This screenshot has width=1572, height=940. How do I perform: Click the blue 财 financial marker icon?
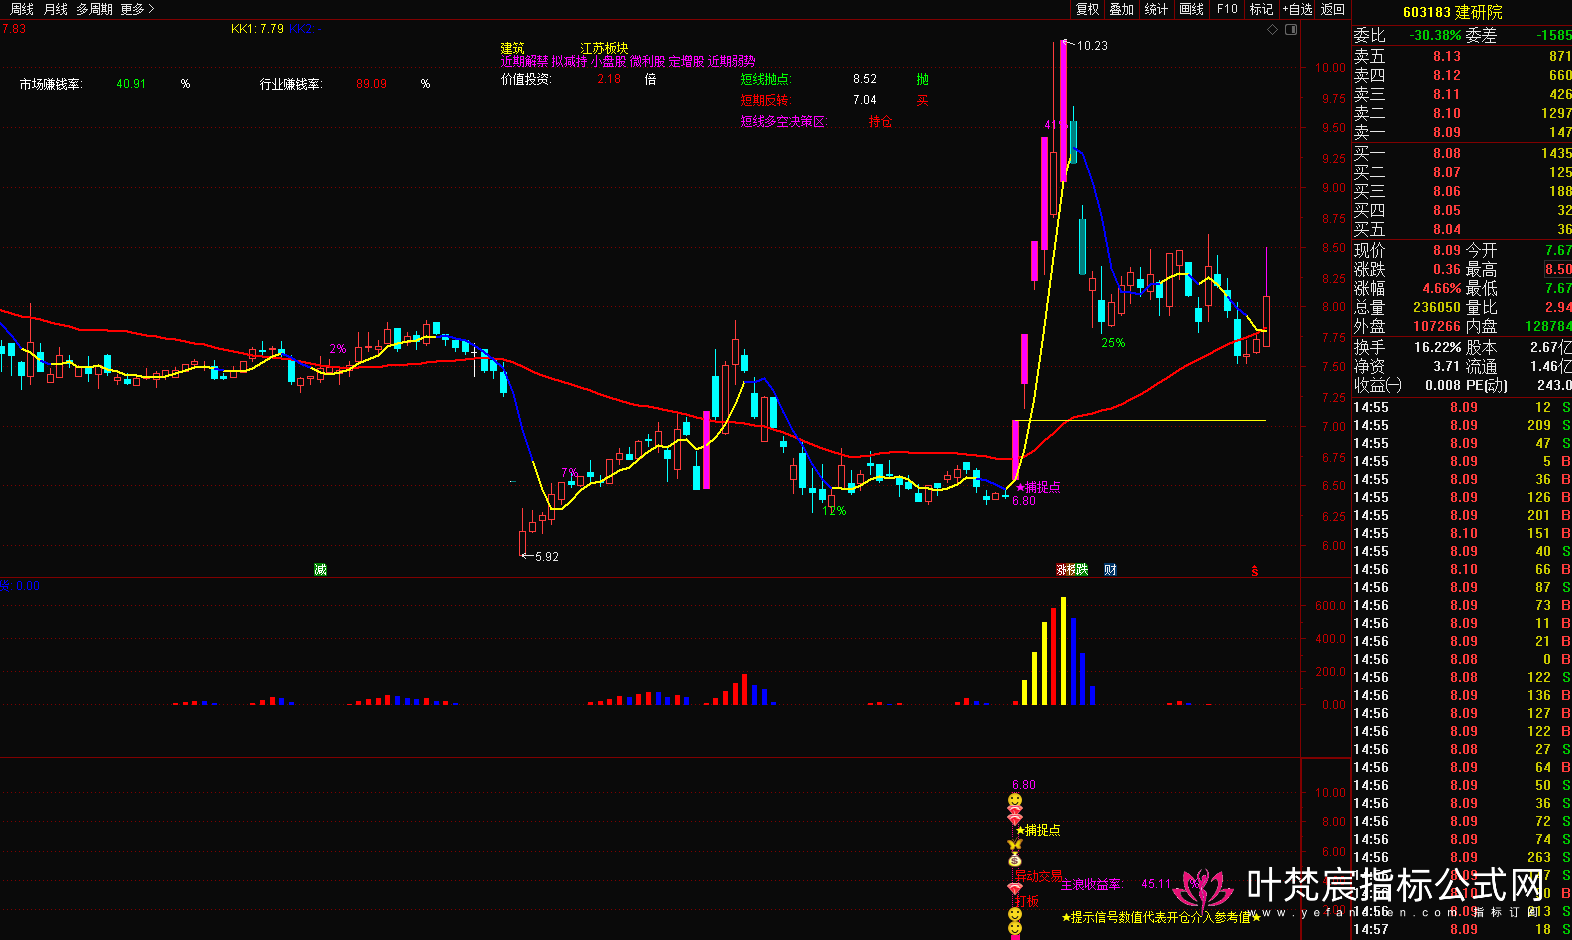tap(1110, 570)
